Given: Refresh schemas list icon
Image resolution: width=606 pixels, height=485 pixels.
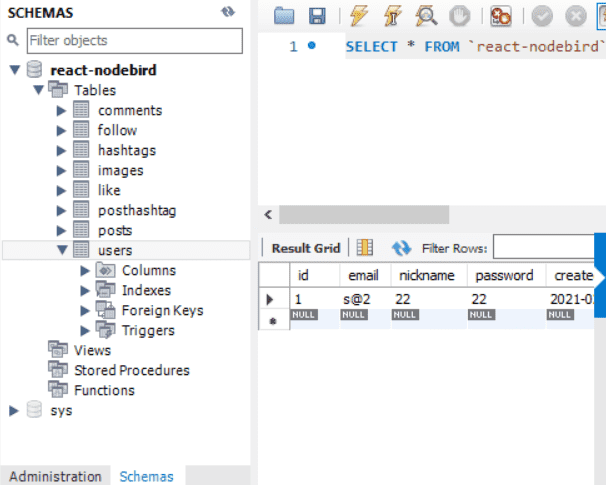Looking at the screenshot, I should [x=228, y=12].
